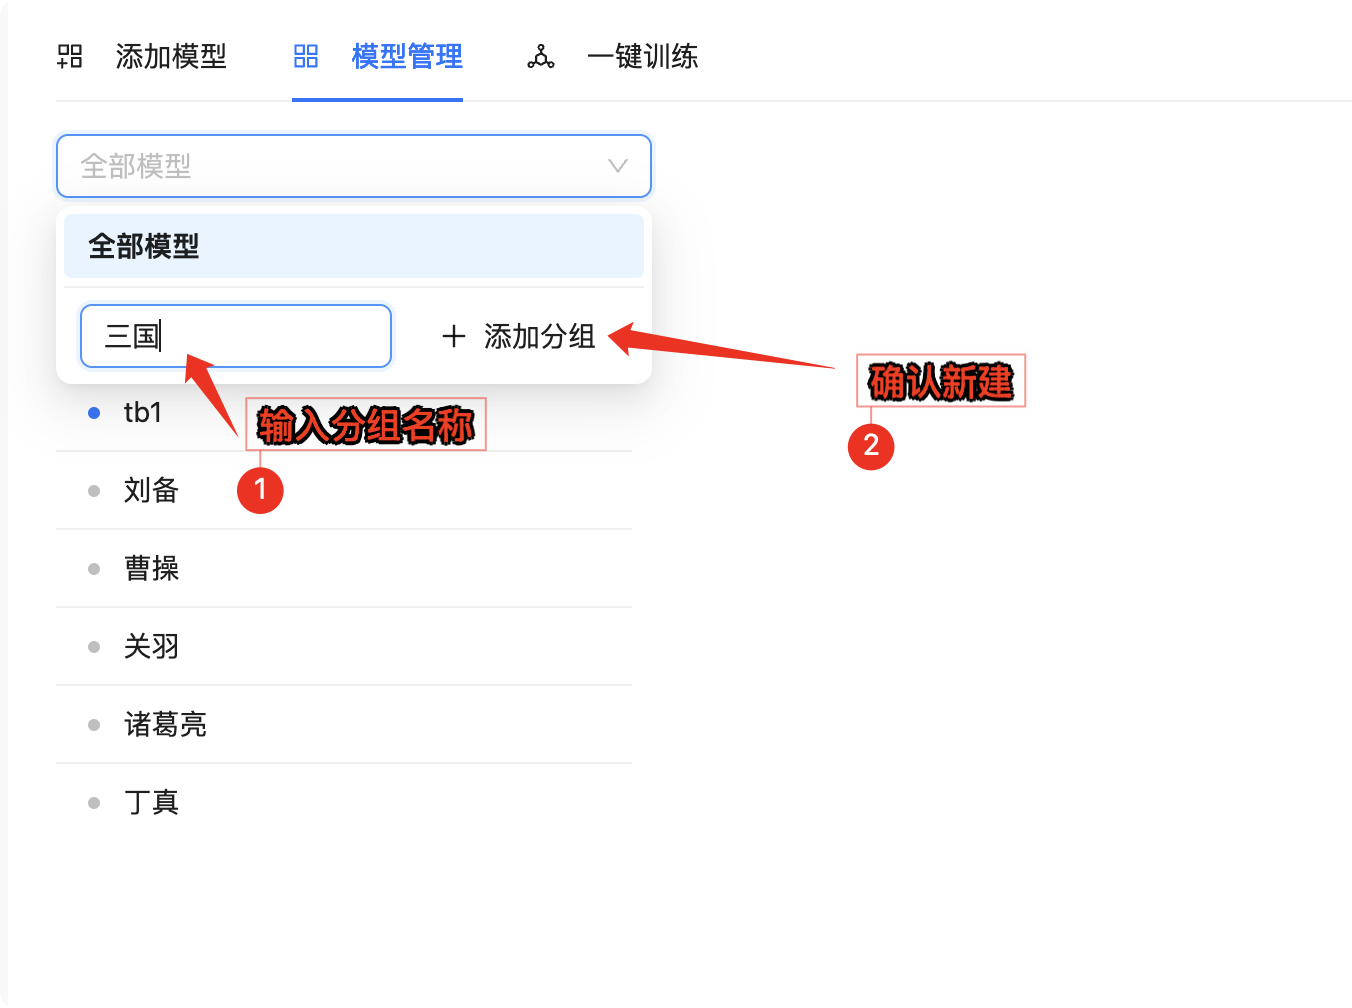The image size is (1352, 1008).
Task: Open the 添加模型 tab
Action: tap(142, 56)
